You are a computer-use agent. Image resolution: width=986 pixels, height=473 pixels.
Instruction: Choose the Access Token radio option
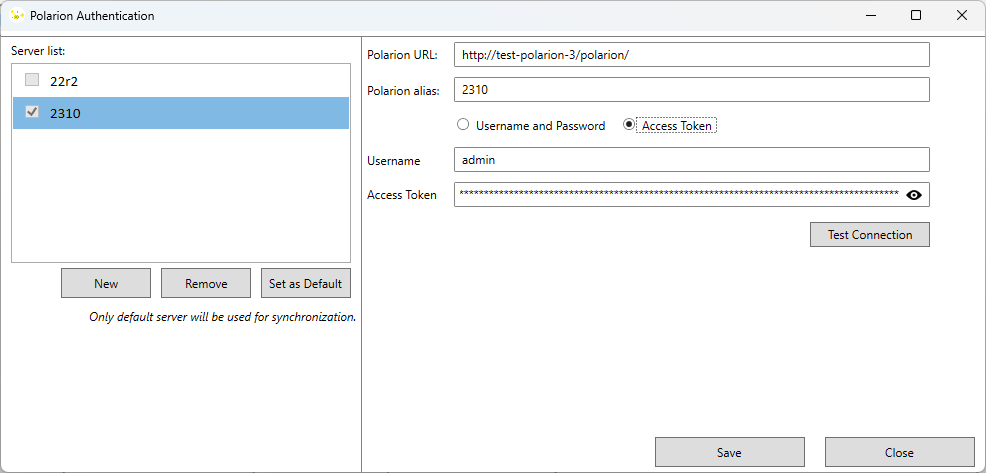629,126
